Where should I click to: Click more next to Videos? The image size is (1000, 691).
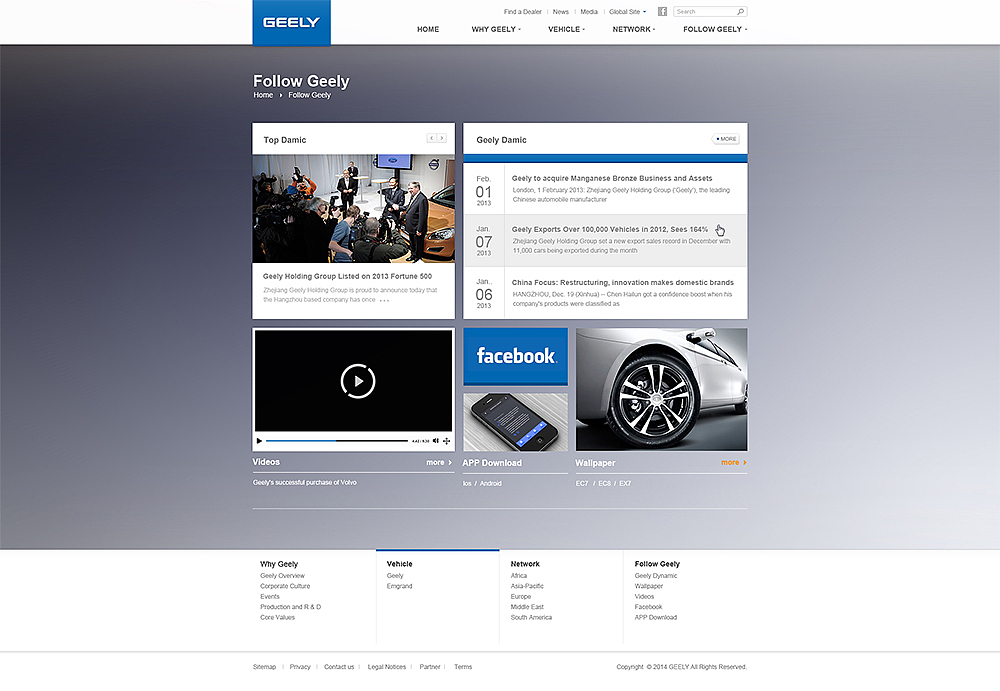pyautogui.click(x=439, y=463)
